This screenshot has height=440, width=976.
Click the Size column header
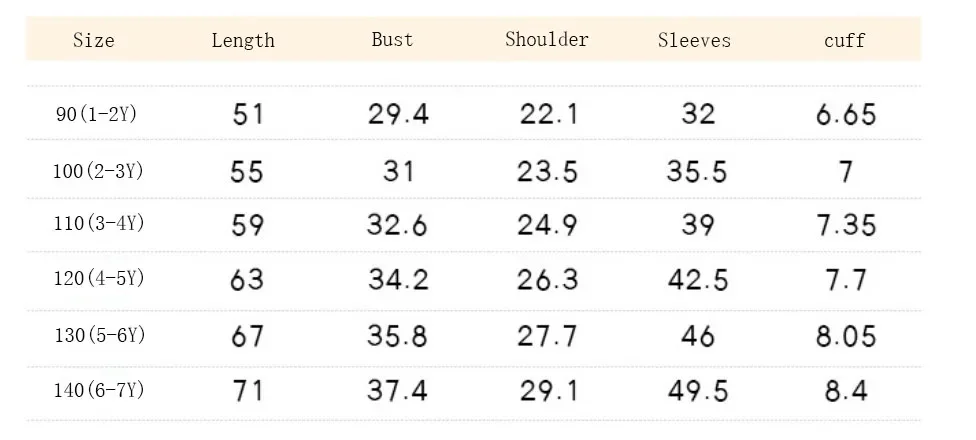93,40
